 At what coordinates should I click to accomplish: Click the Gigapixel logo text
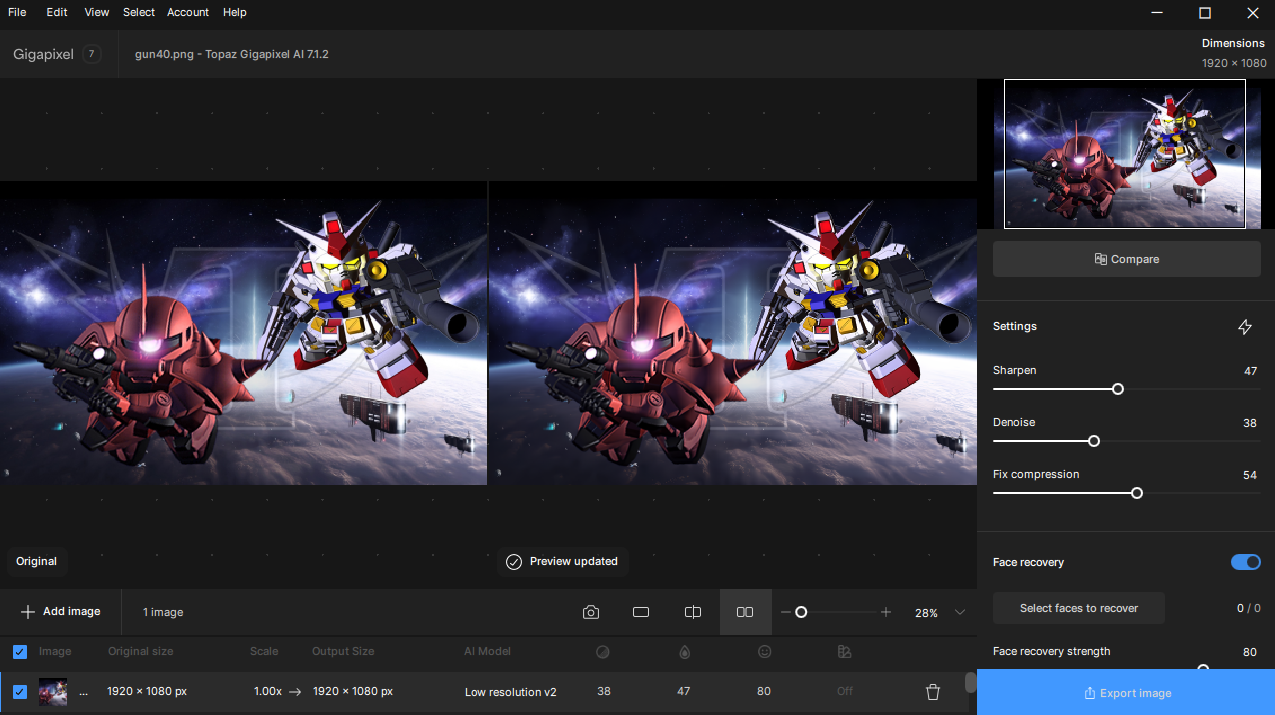[43, 54]
